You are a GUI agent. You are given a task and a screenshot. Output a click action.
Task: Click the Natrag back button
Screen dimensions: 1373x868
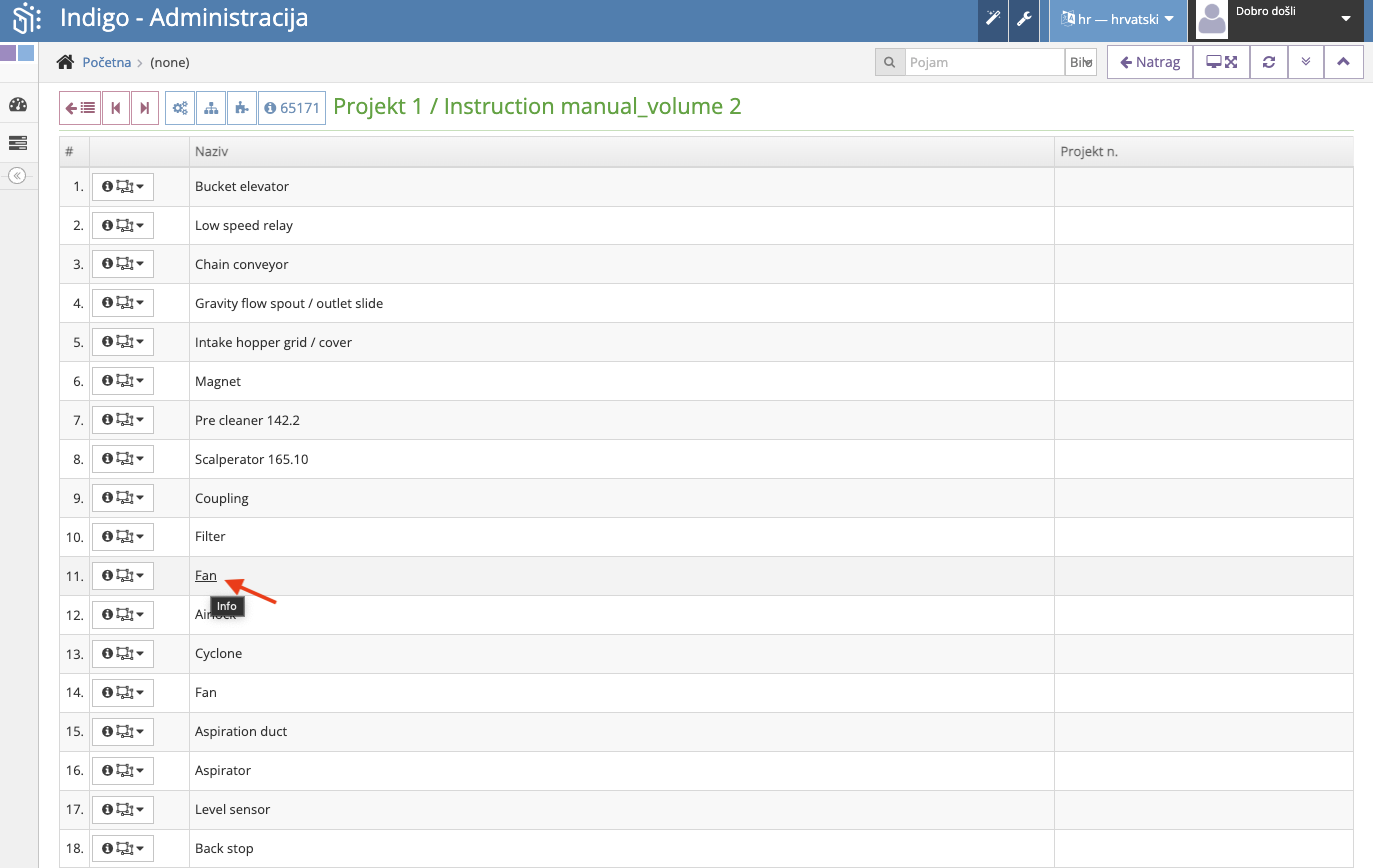[x=1150, y=62]
